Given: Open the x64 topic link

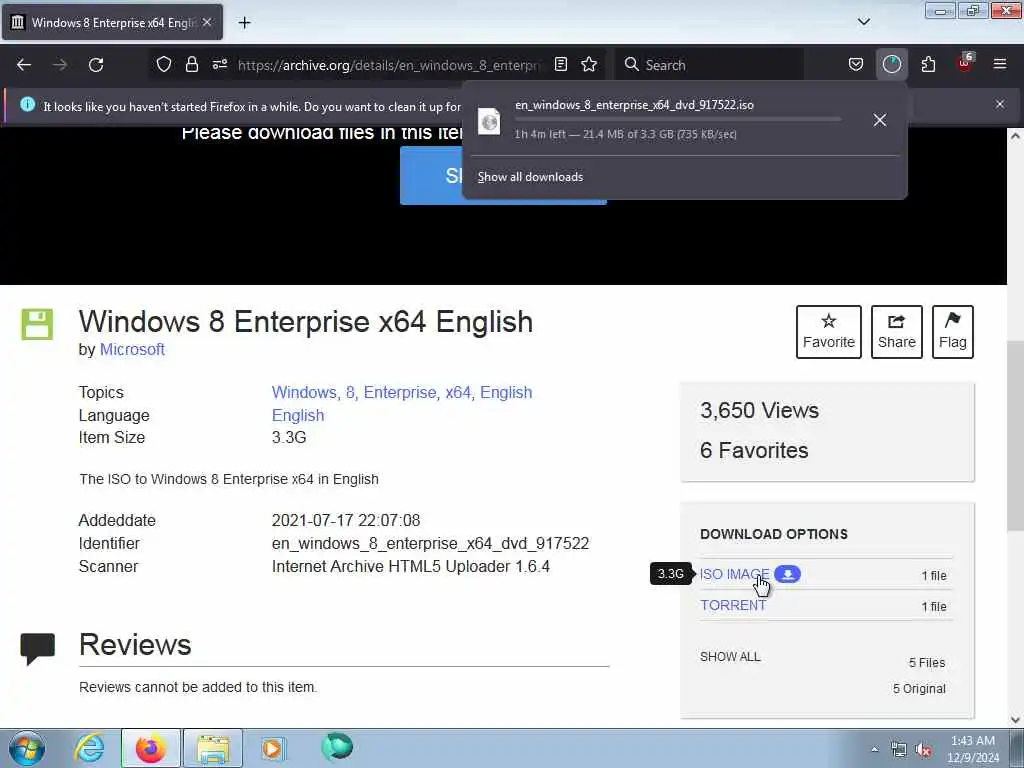Looking at the screenshot, I should pos(458,392).
